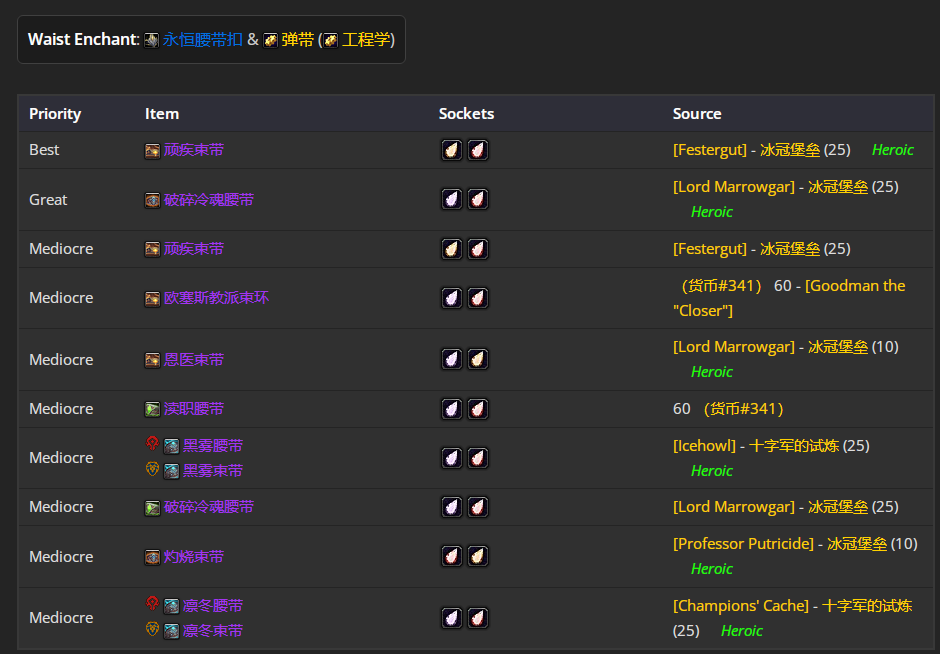The height and width of the screenshot is (654, 940).
Task: Click the item icon for 破碎冷魂腰带 in Great row
Action: click(152, 200)
